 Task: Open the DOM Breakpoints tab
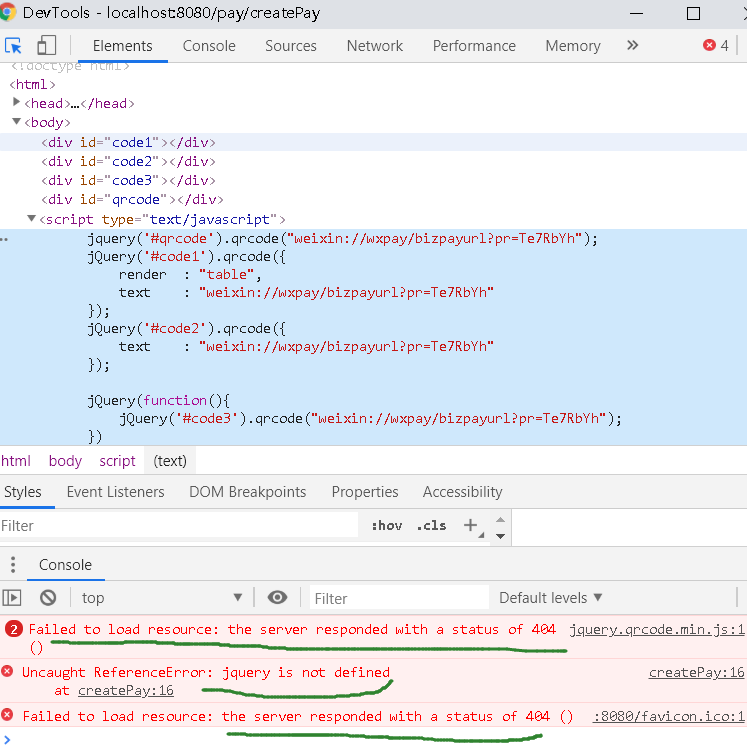tap(247, 492)
